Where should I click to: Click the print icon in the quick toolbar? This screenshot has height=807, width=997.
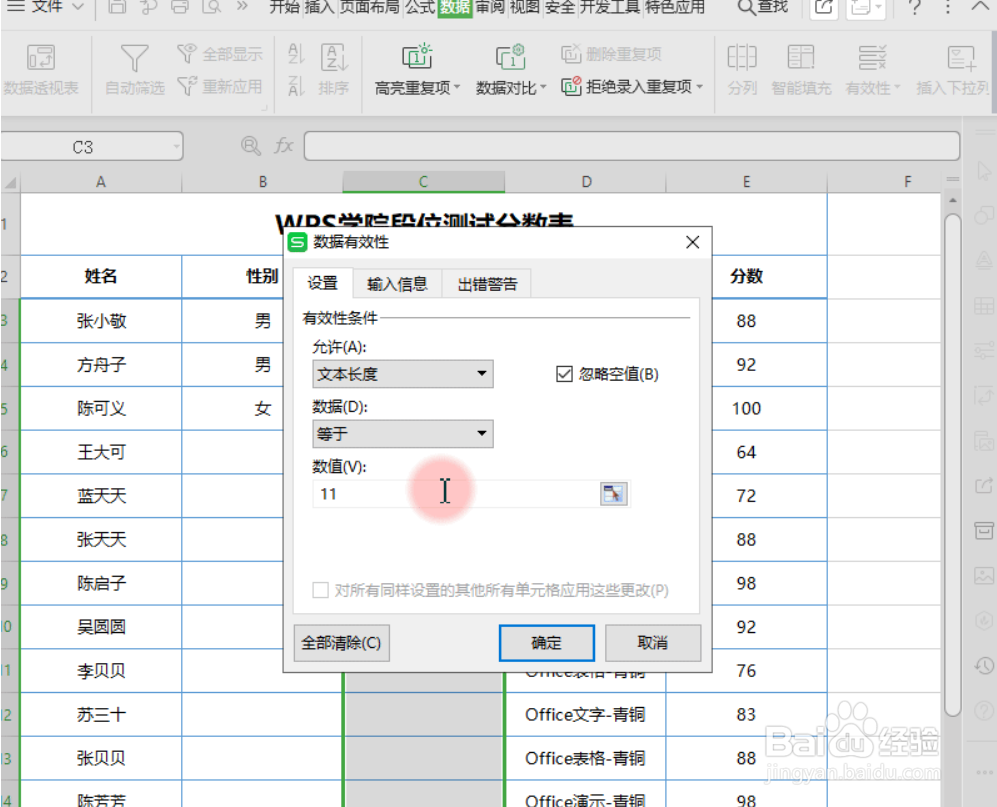click(180, 8)
